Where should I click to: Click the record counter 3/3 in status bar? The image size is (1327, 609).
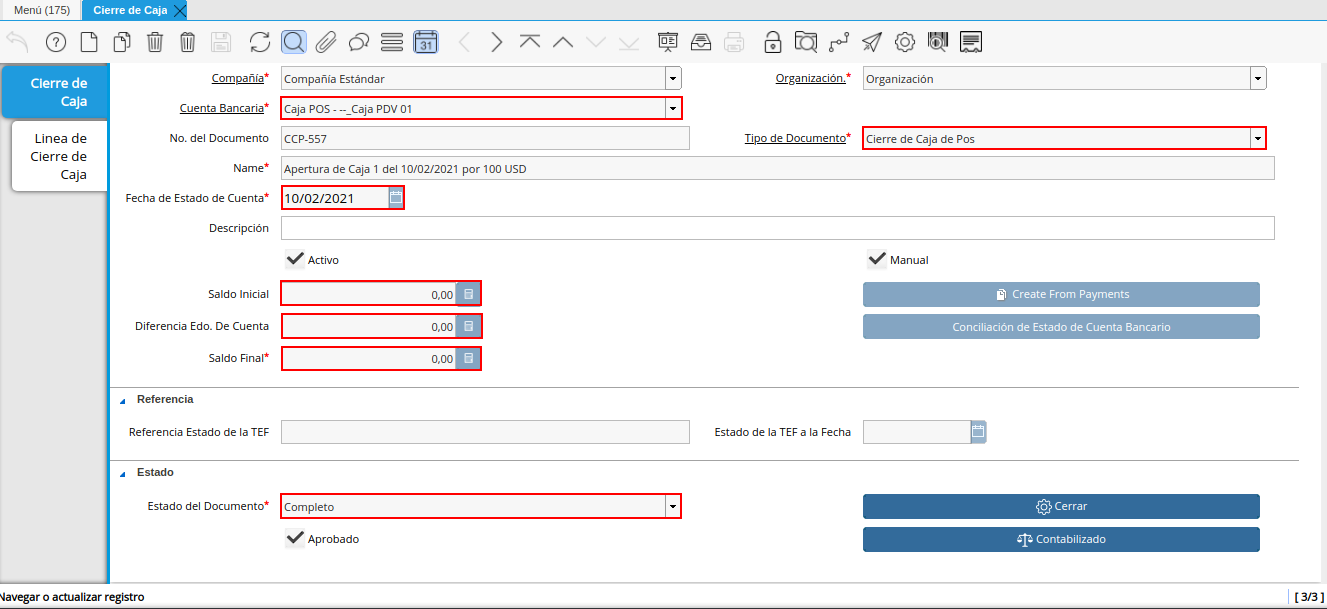pos(1309,597)
